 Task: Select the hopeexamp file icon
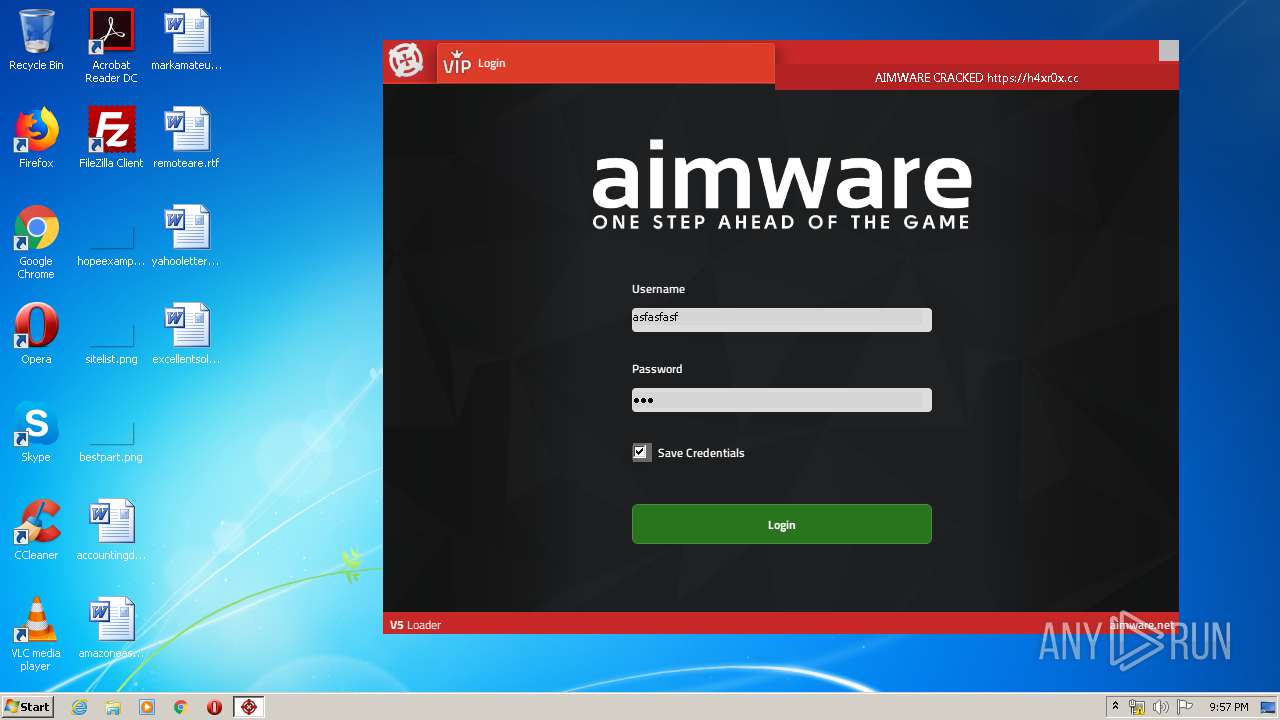click(x=111, y=246)
